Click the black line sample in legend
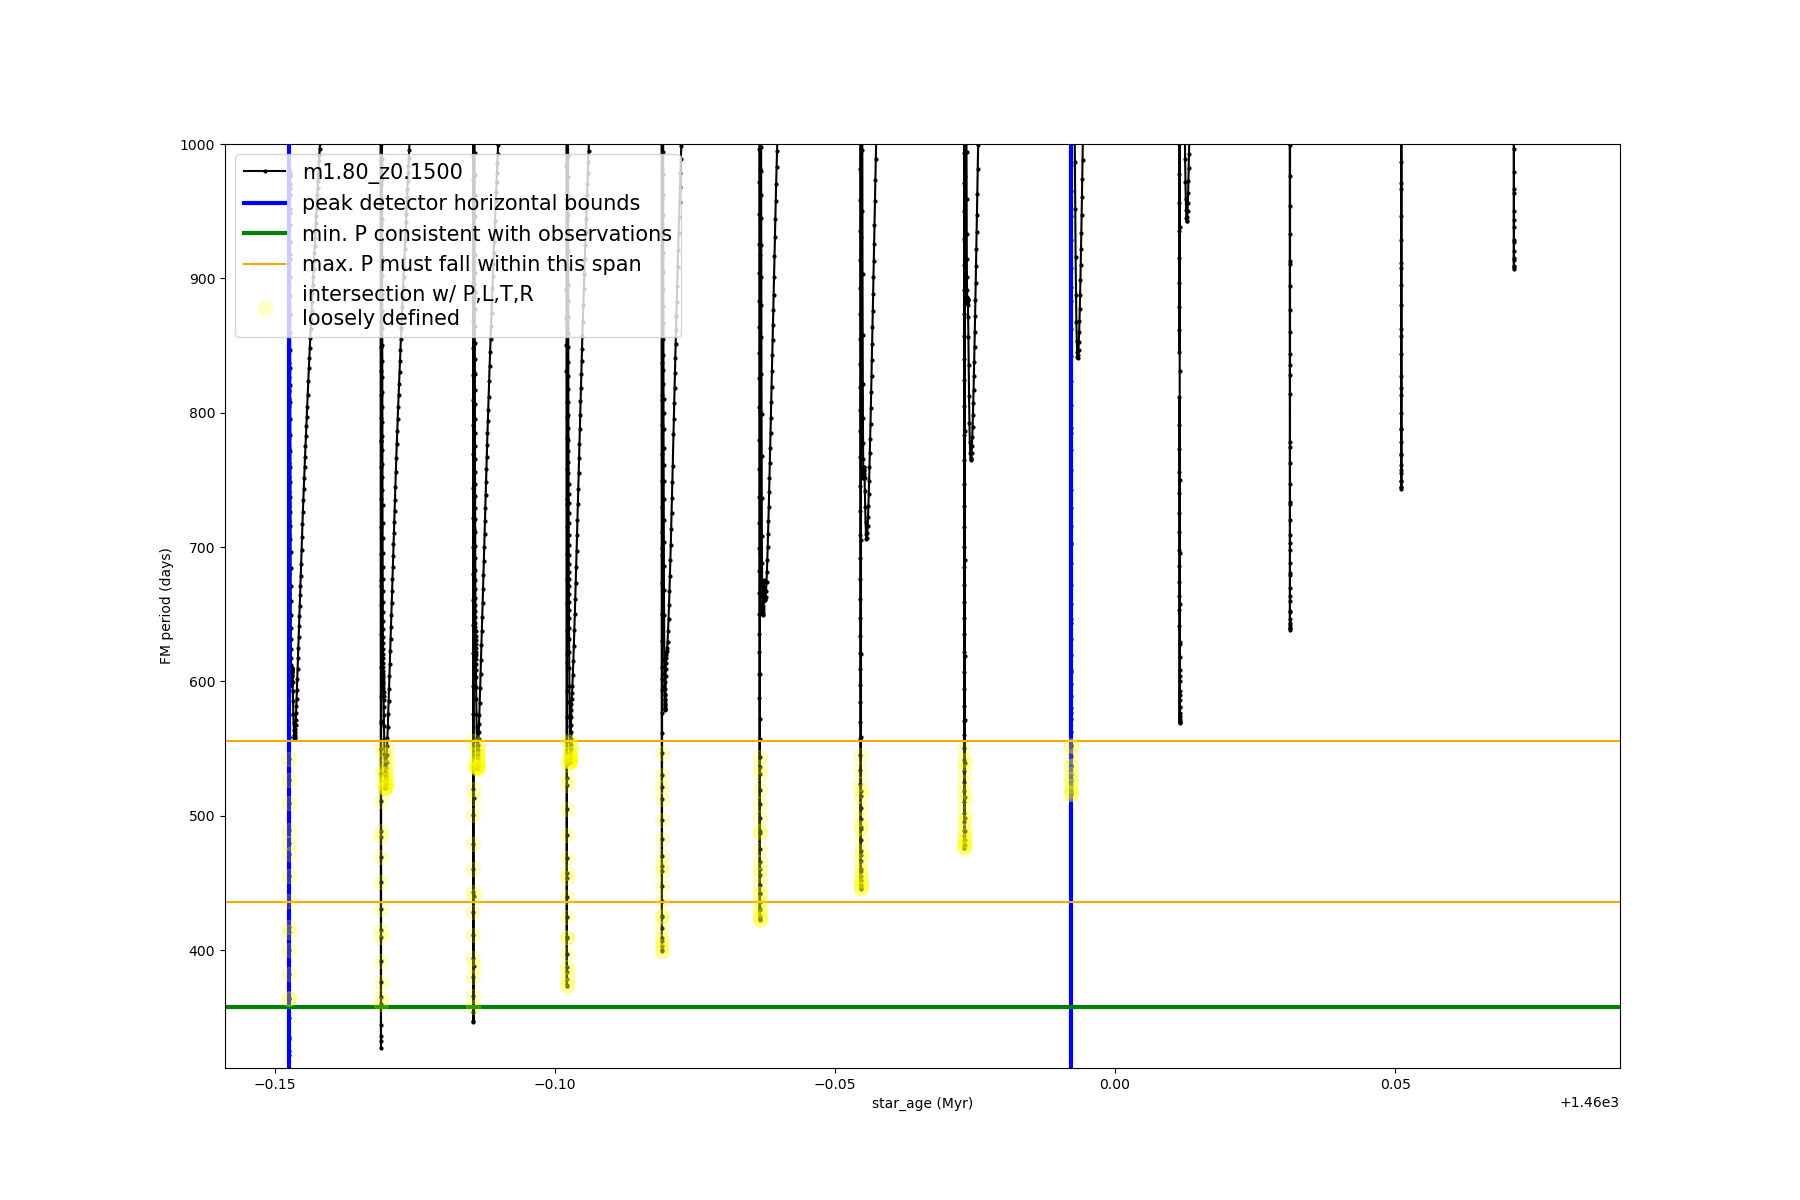Image resolution: width=1800 pixels, height=1200 pixels. (265, 172)
